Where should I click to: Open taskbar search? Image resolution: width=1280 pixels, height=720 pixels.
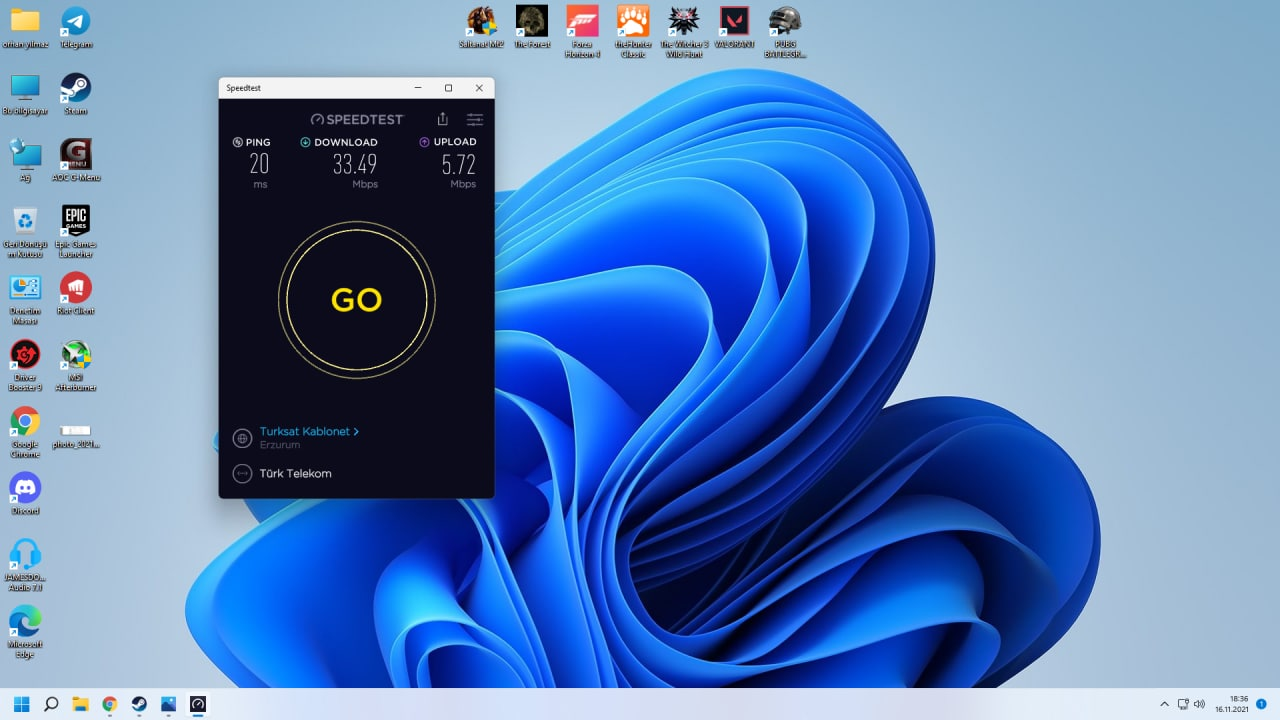[51, 704]
